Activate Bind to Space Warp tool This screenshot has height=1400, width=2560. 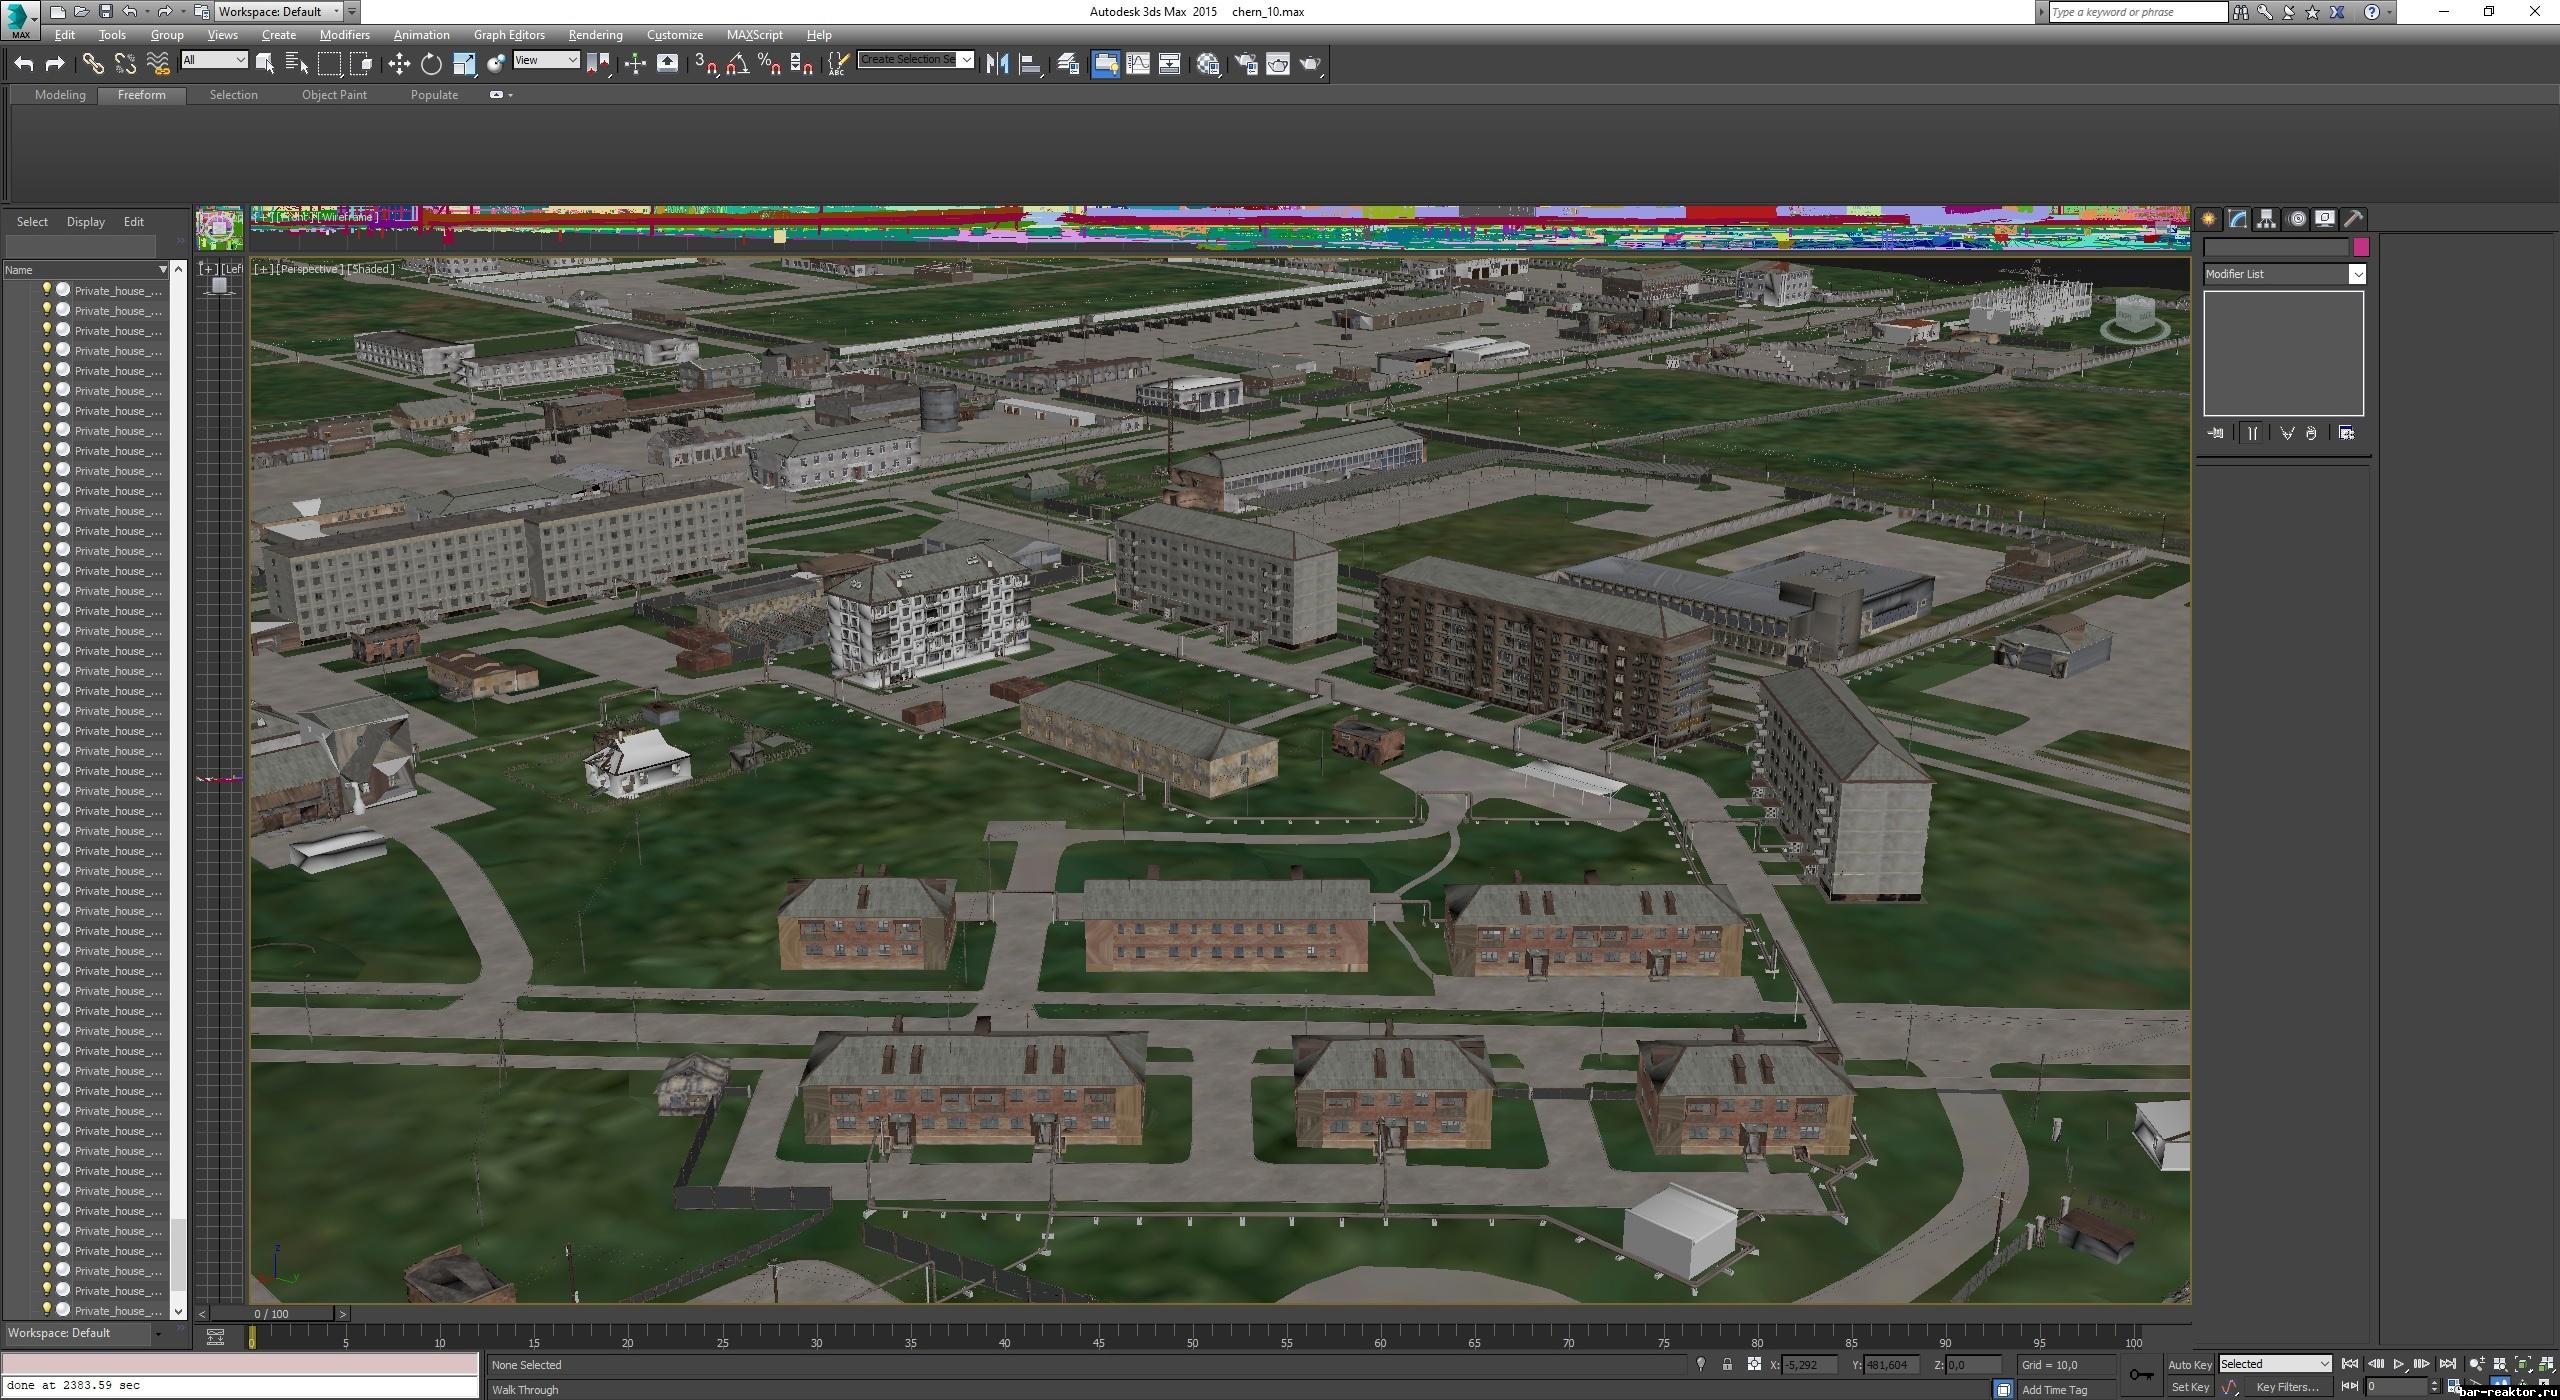[x=158, y=64]
